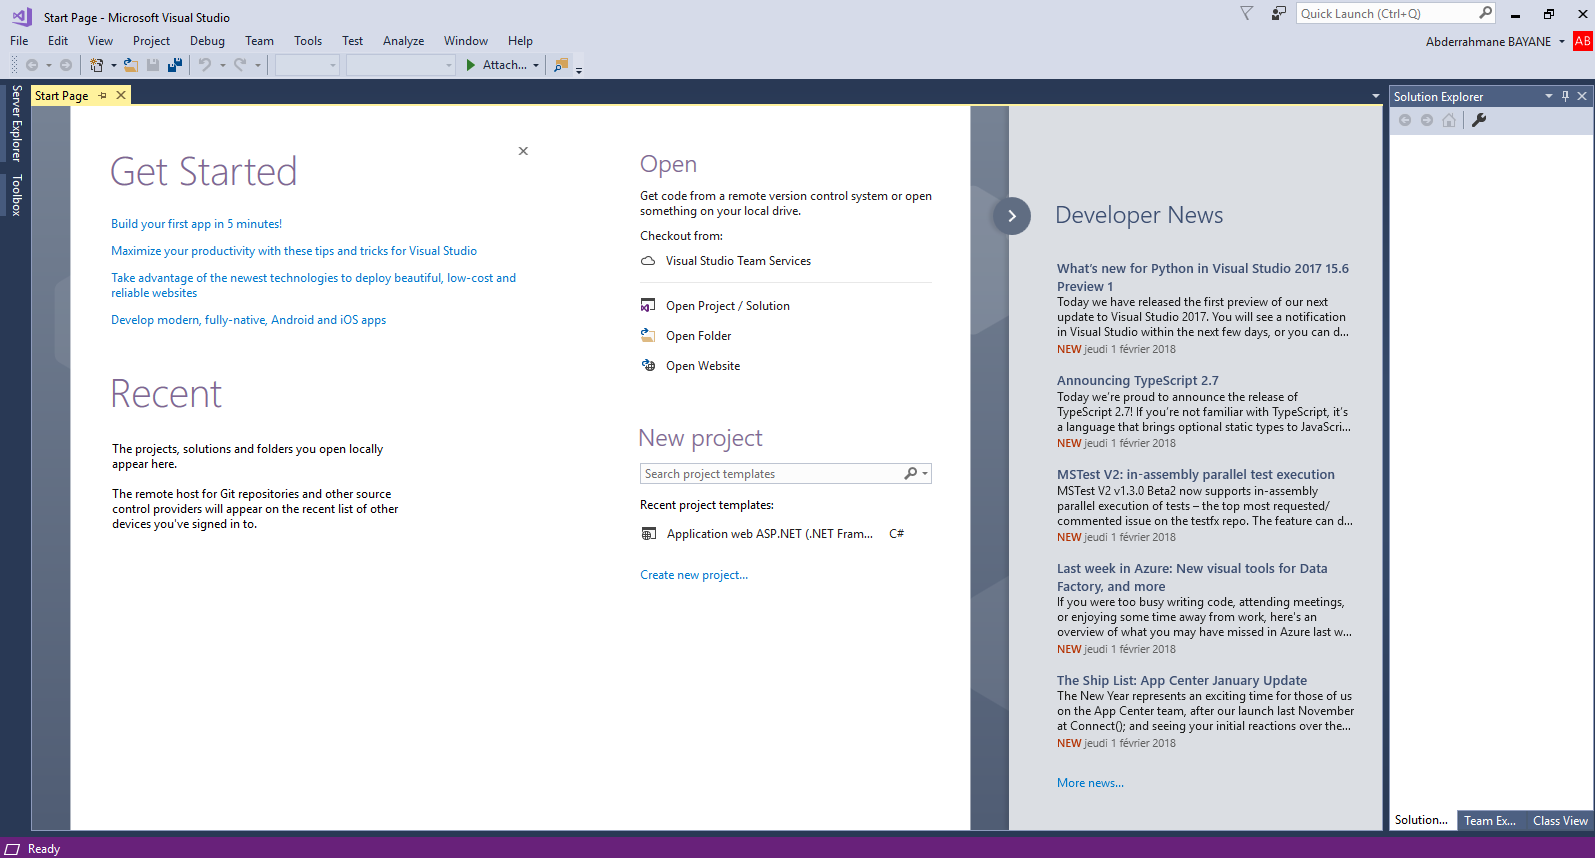Select the Application web ASP.NET template name
Image resolution: width=1595 pixels, height=858 pixels.
769,534
